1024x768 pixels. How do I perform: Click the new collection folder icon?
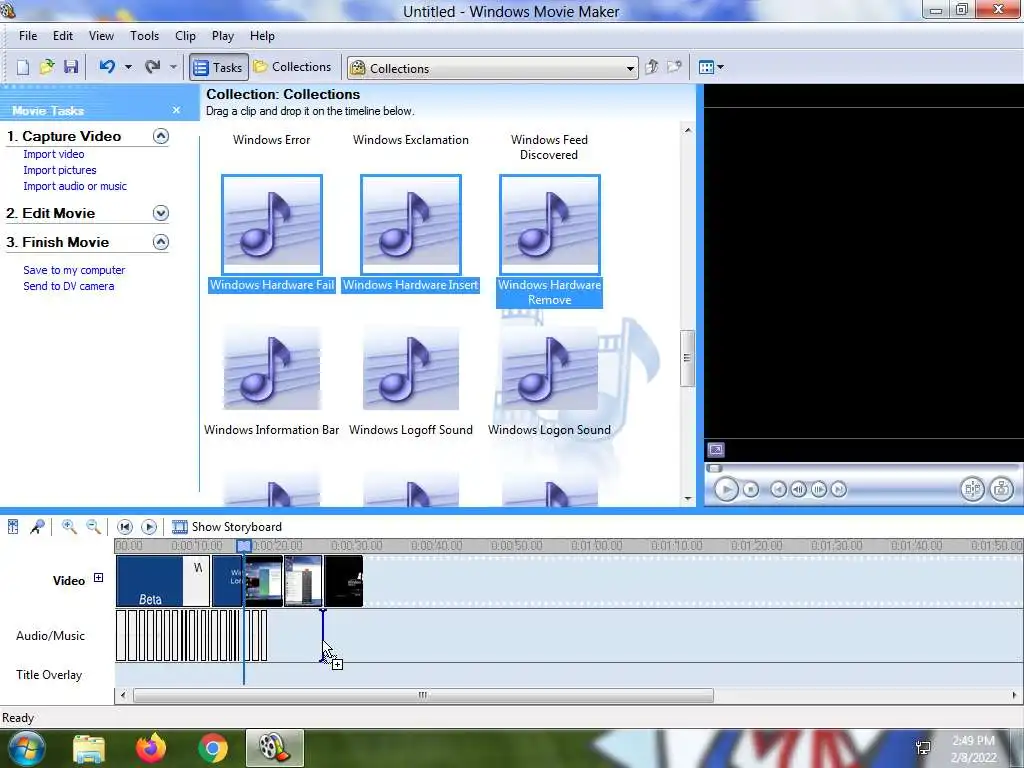(674, 67)
